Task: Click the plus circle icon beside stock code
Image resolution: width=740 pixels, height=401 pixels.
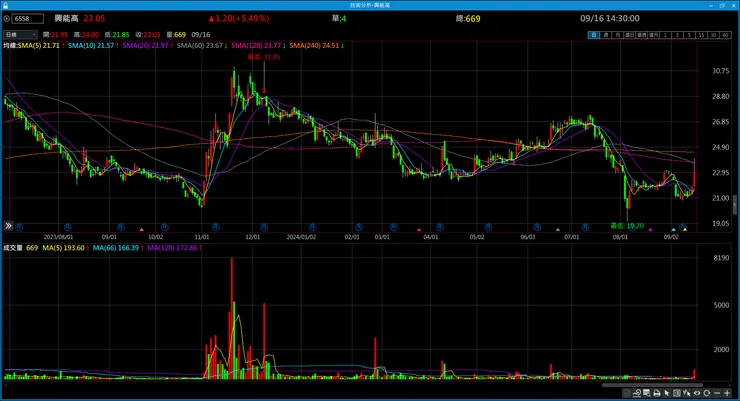Action: [x=7, y=19]
